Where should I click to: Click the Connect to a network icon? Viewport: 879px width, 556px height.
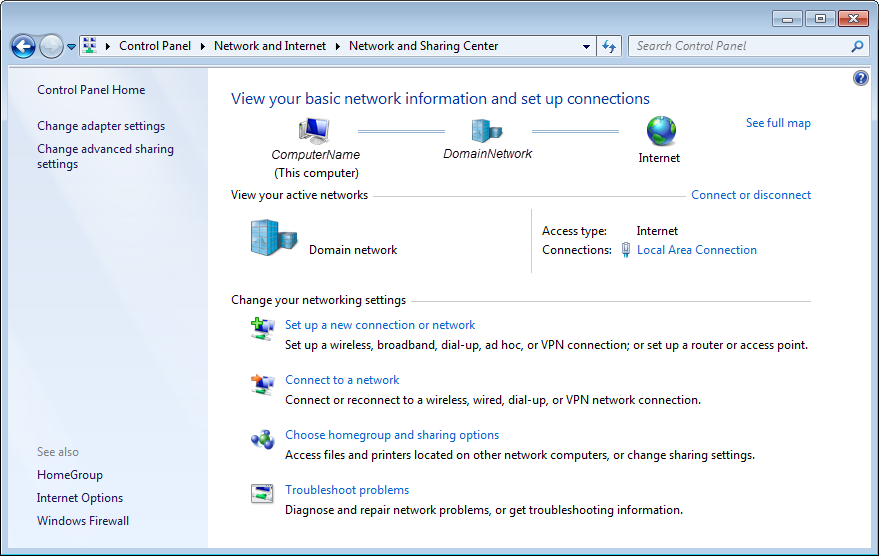[262, 384]
